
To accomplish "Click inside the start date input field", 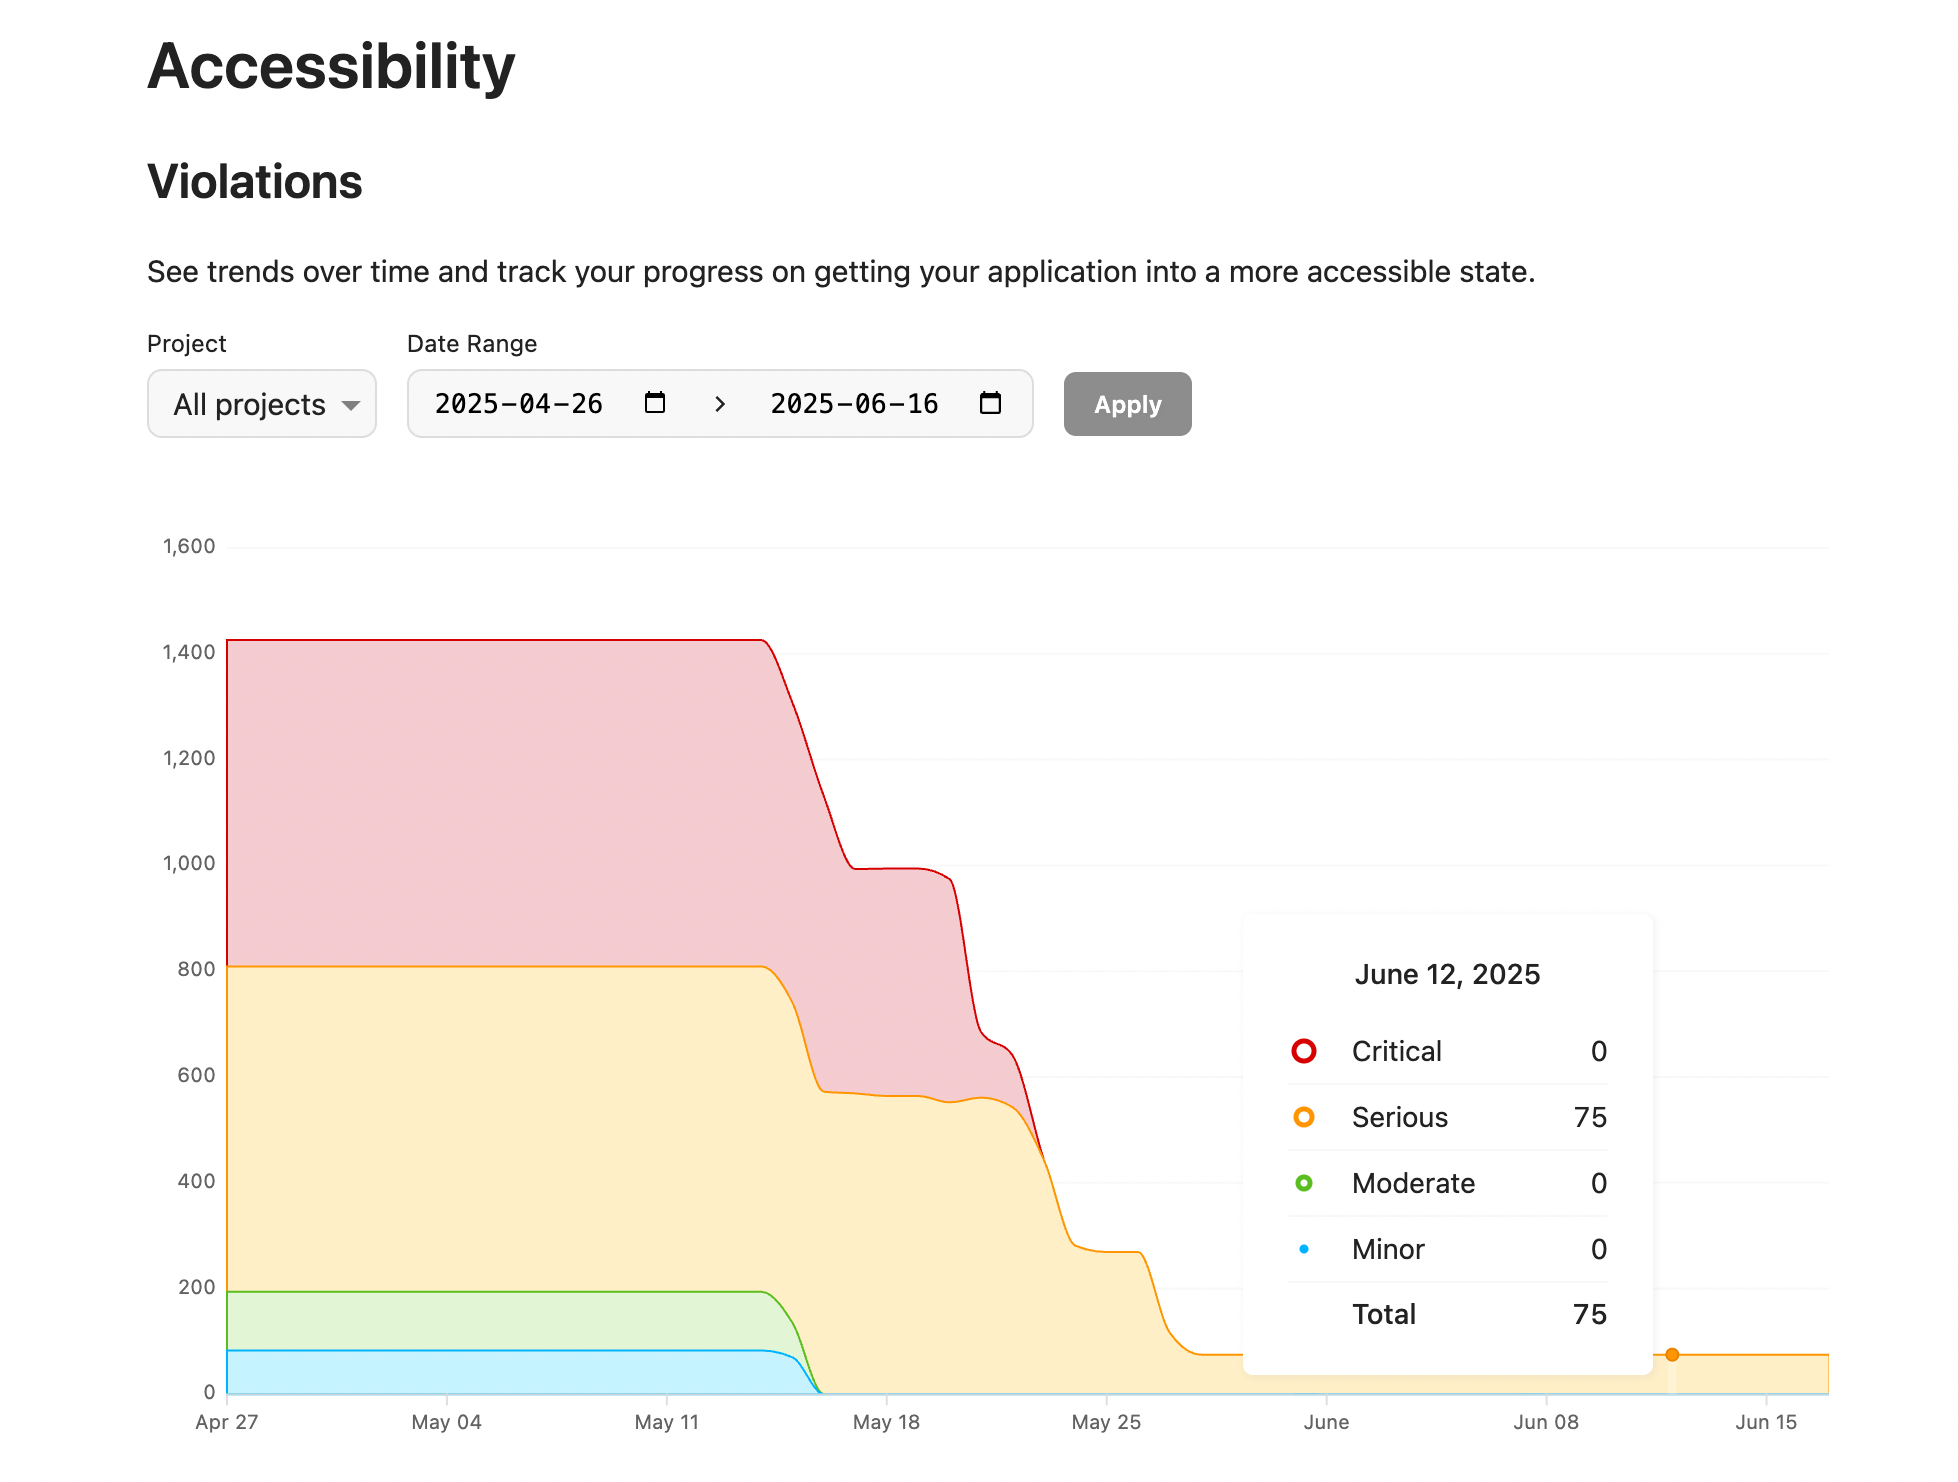I will pyautogui.click(x=520, y=404).
